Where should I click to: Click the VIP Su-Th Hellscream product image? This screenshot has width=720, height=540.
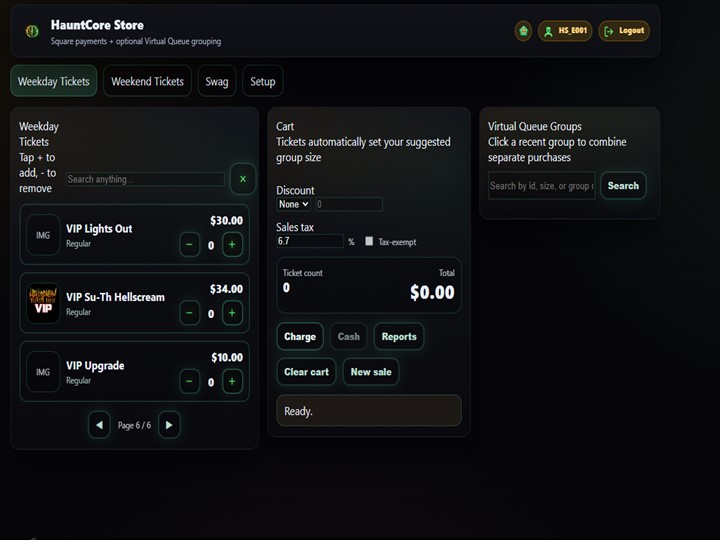click(43, 303)
